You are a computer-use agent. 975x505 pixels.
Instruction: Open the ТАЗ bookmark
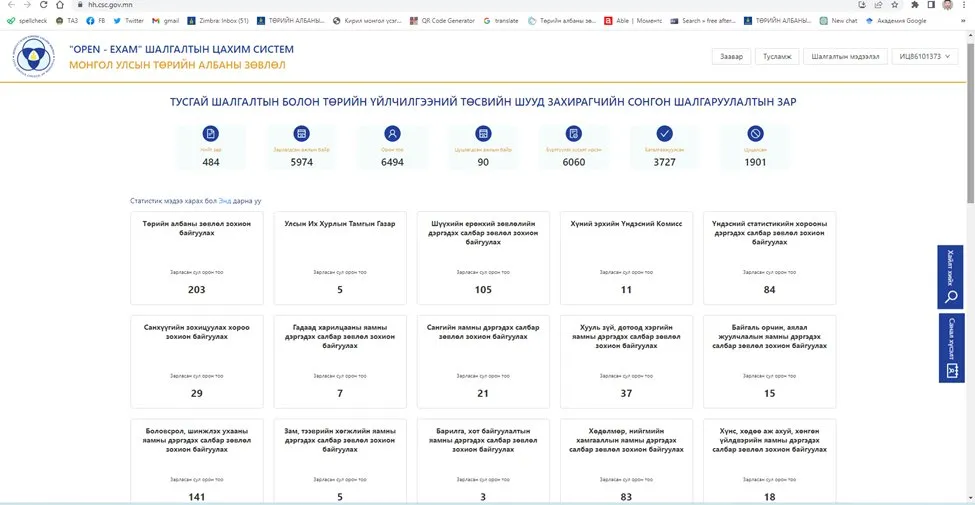pos(67,21)
